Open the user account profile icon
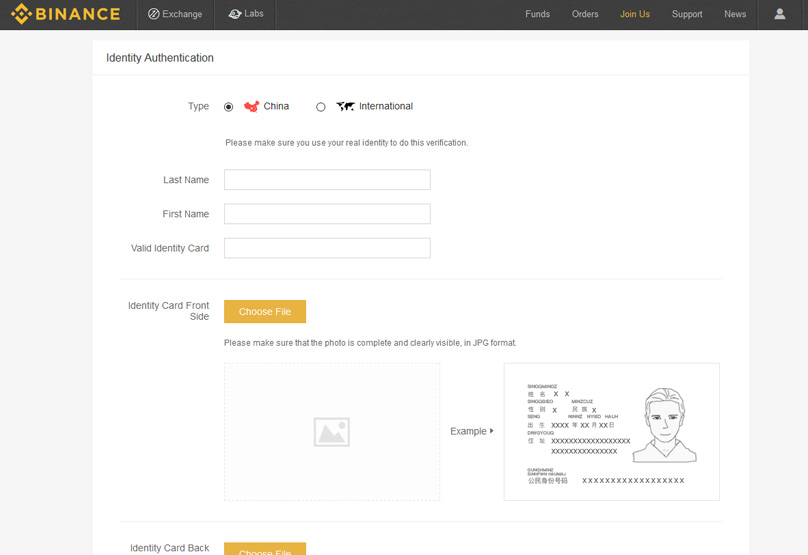 780,14
